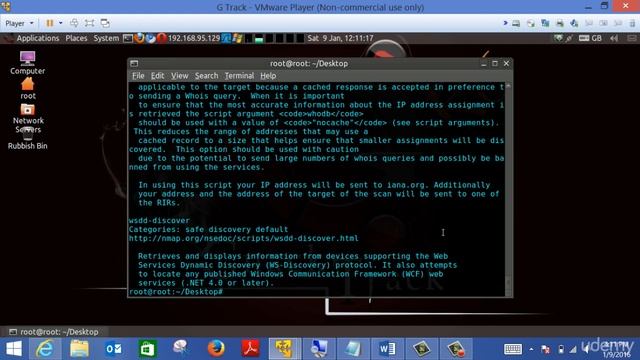Screen dimensions: 640x360
Task: Click Send Ctrl+Alt+Del toolbar icon
Action: (x=74, y=23)
